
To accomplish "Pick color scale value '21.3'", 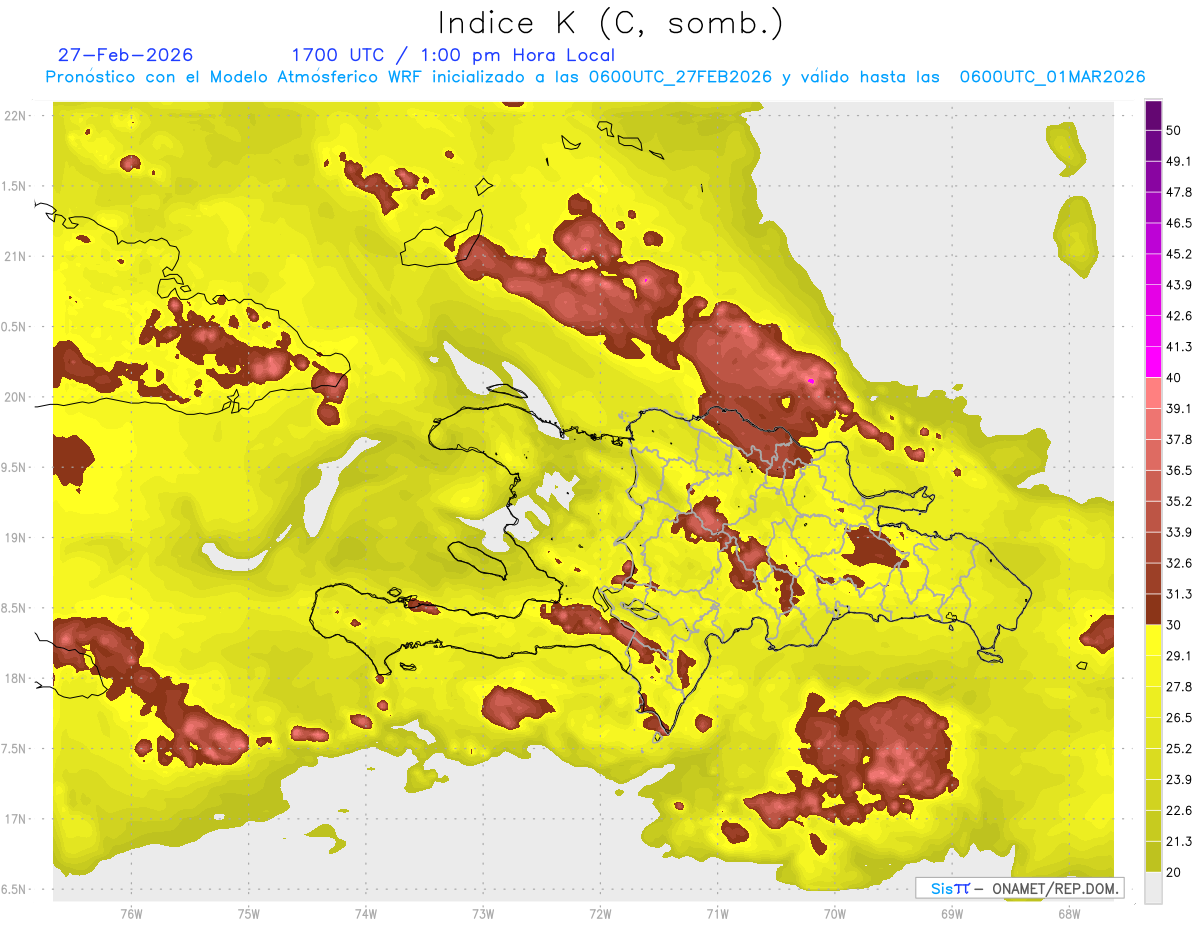I will pos(1179,842).
